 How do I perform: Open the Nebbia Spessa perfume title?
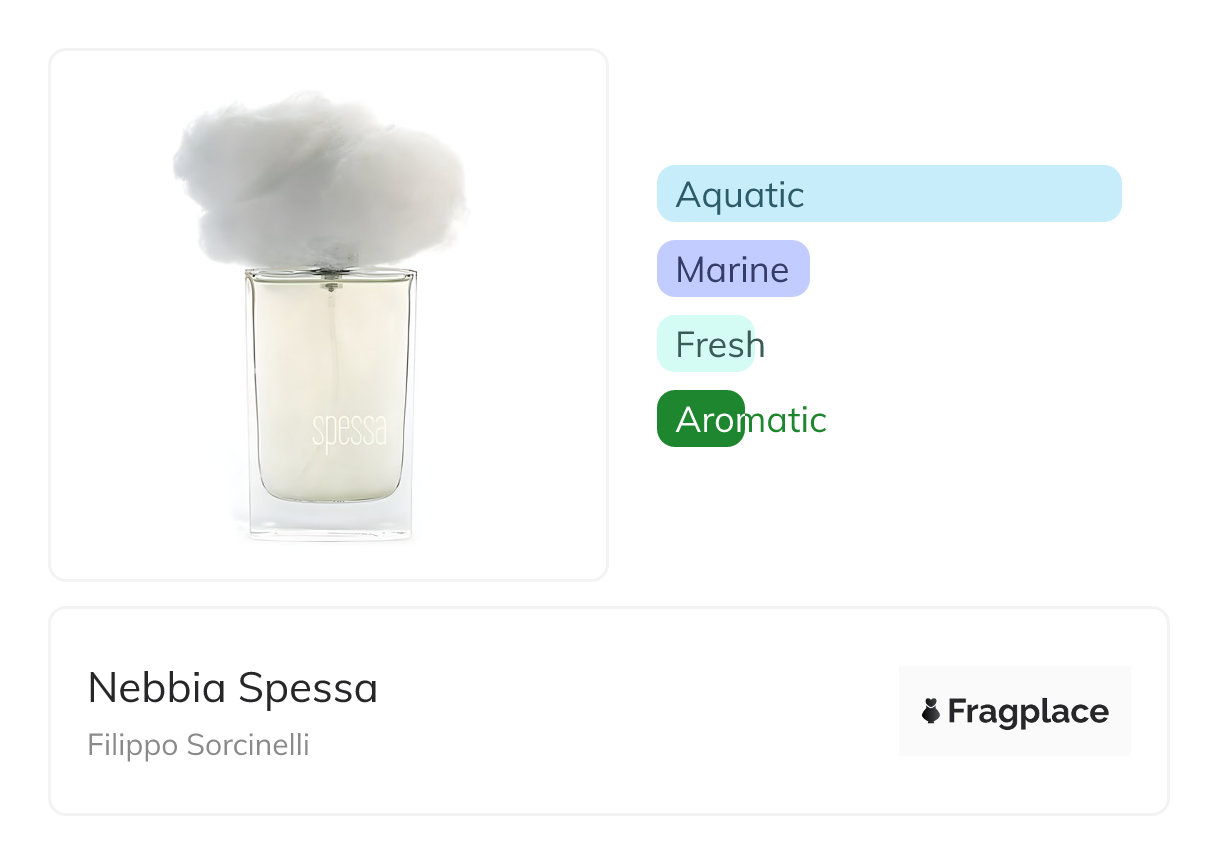(232, 688)
